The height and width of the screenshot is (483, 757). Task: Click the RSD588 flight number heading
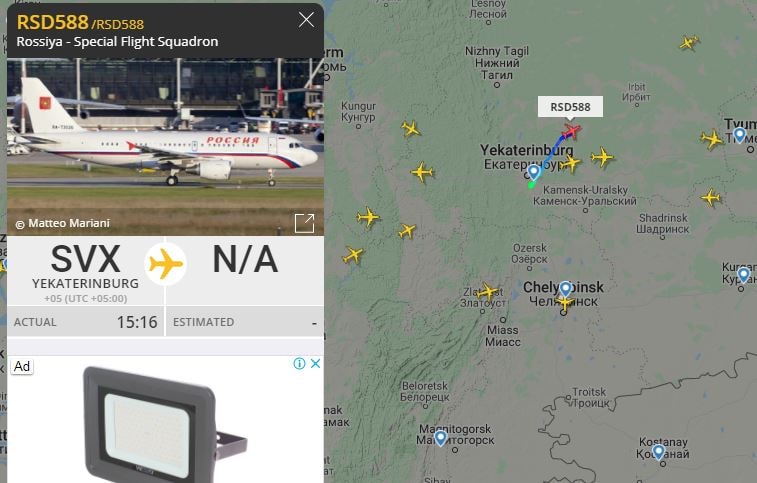[x=53, y=22]
